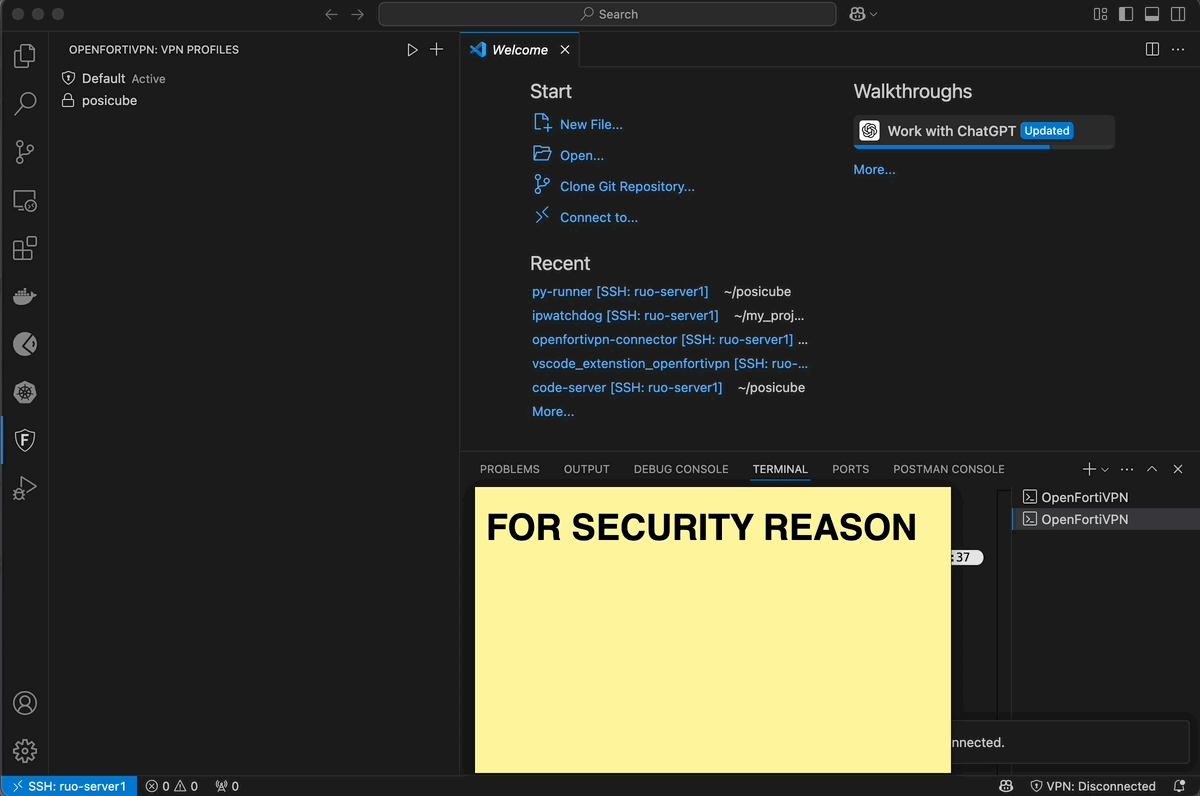Open recent ipwatchdog project
This screenshot has height=796, width=1200.
[625, 316]
